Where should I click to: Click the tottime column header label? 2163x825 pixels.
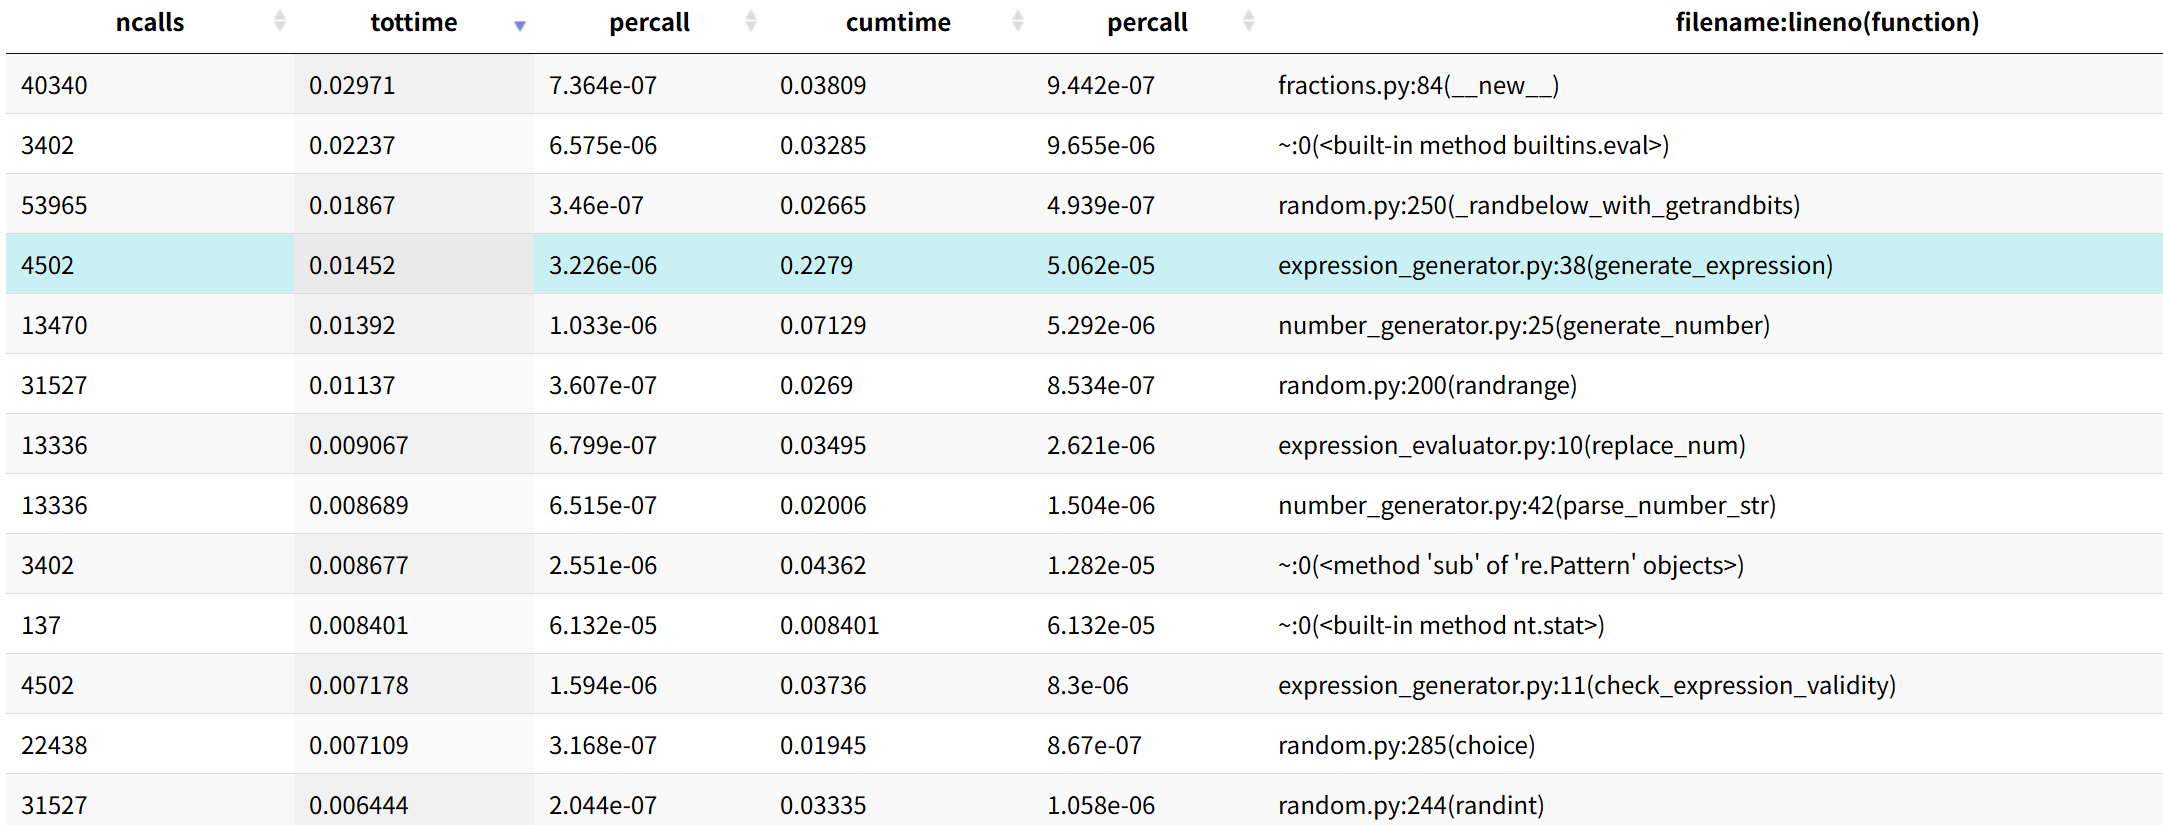[x=413, y=22]
